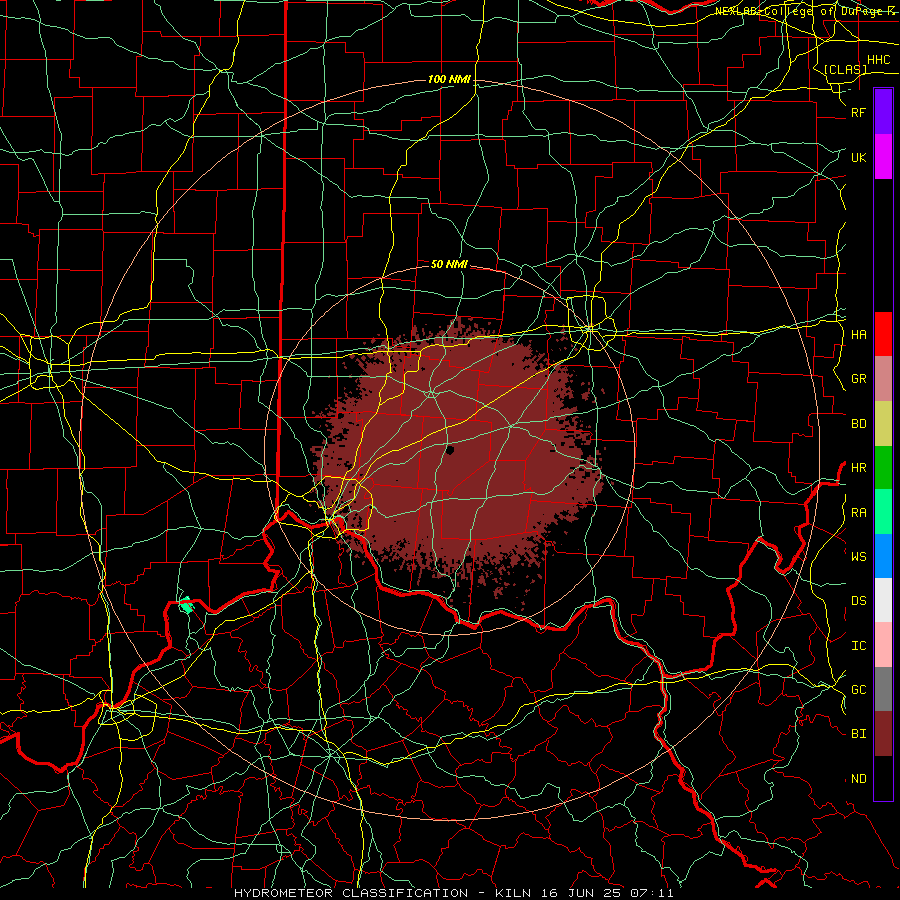Click the [CLAS] label

click(x=845, y=69)
